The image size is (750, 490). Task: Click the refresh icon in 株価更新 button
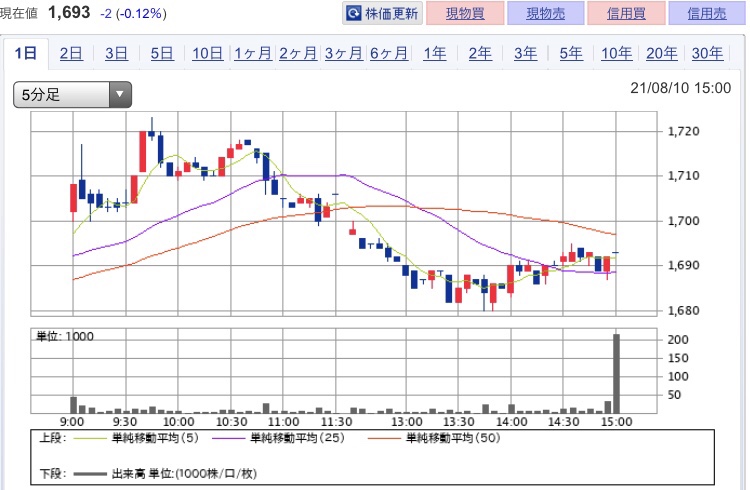click(x=353, y=13)
